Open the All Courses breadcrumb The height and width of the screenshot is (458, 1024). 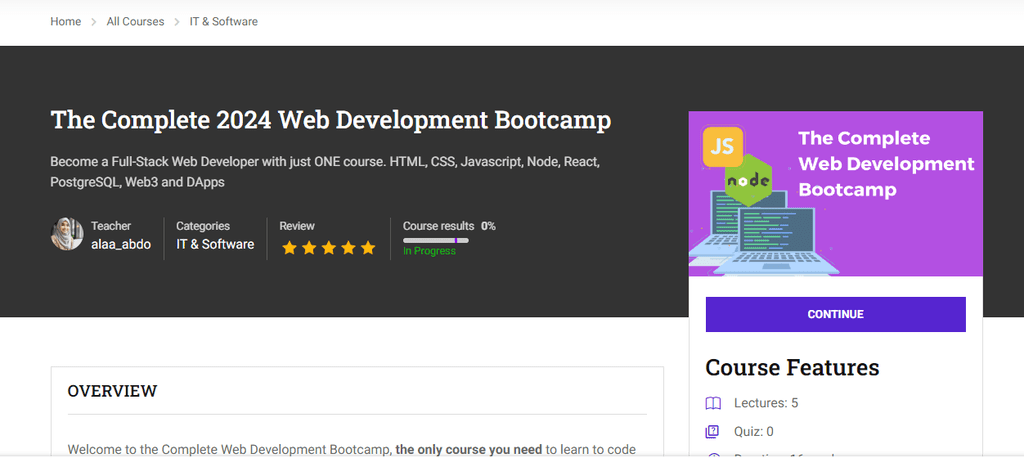coord(135,22)
